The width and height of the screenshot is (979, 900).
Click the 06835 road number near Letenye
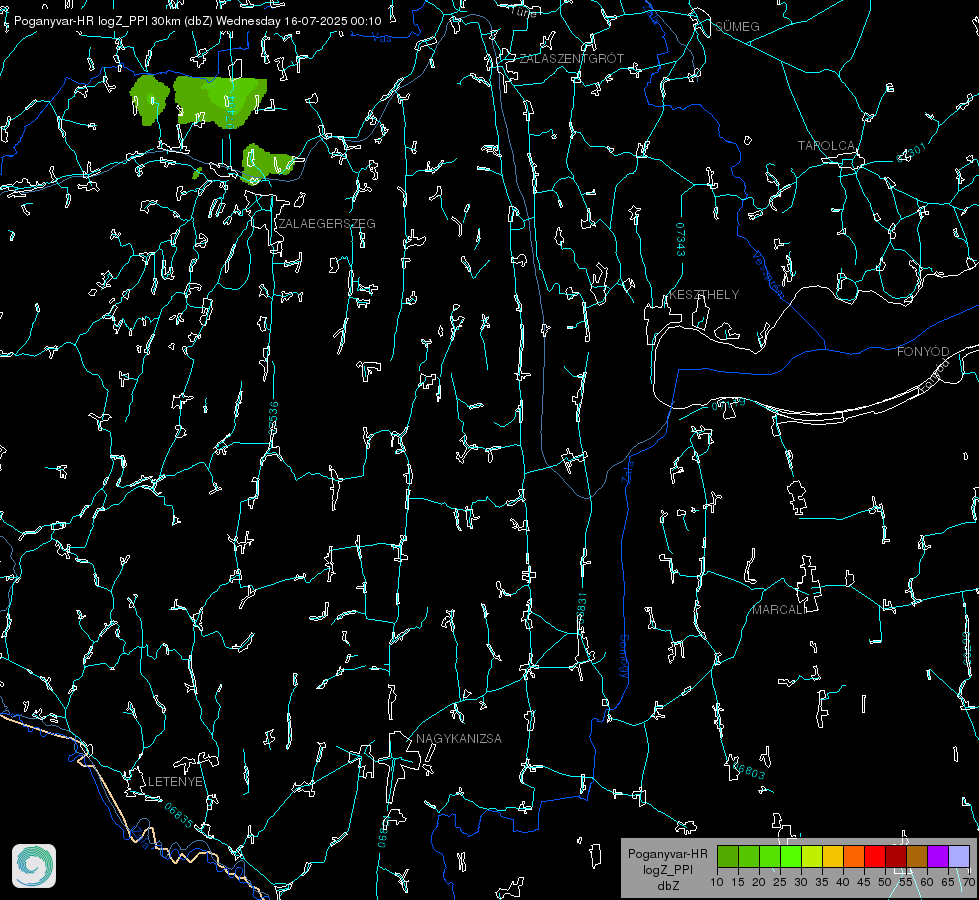pyautogui.click(x=179, y=816)
